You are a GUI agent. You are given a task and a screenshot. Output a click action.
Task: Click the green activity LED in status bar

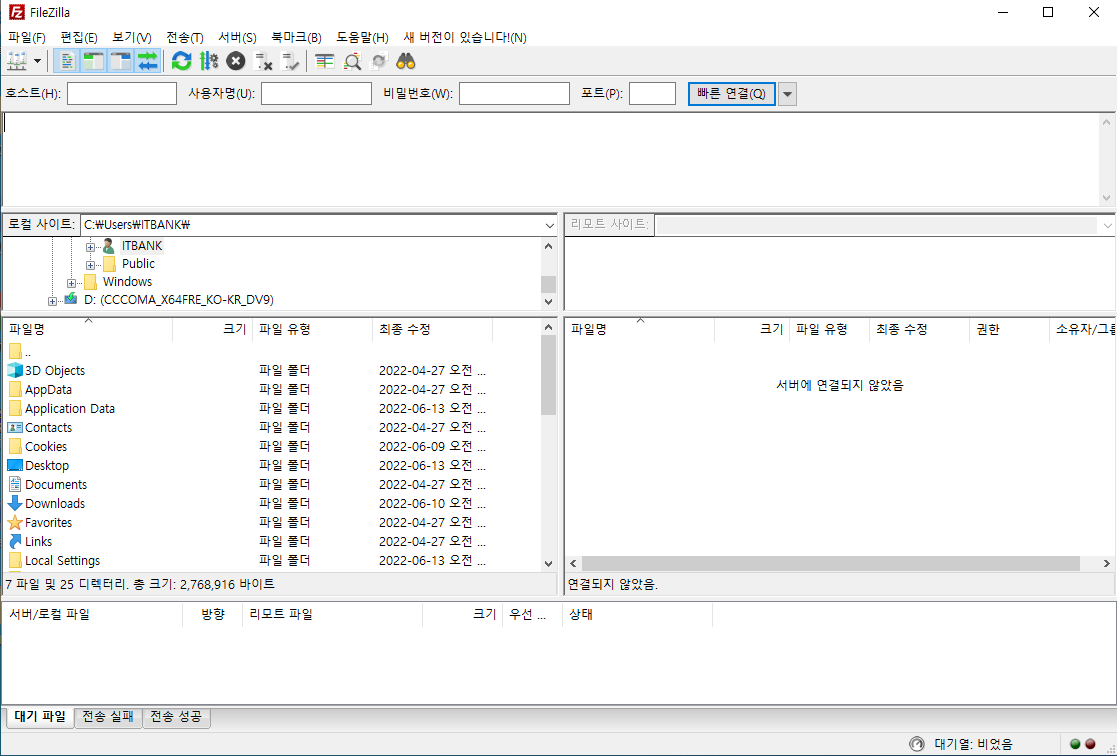coord(1076,744)
